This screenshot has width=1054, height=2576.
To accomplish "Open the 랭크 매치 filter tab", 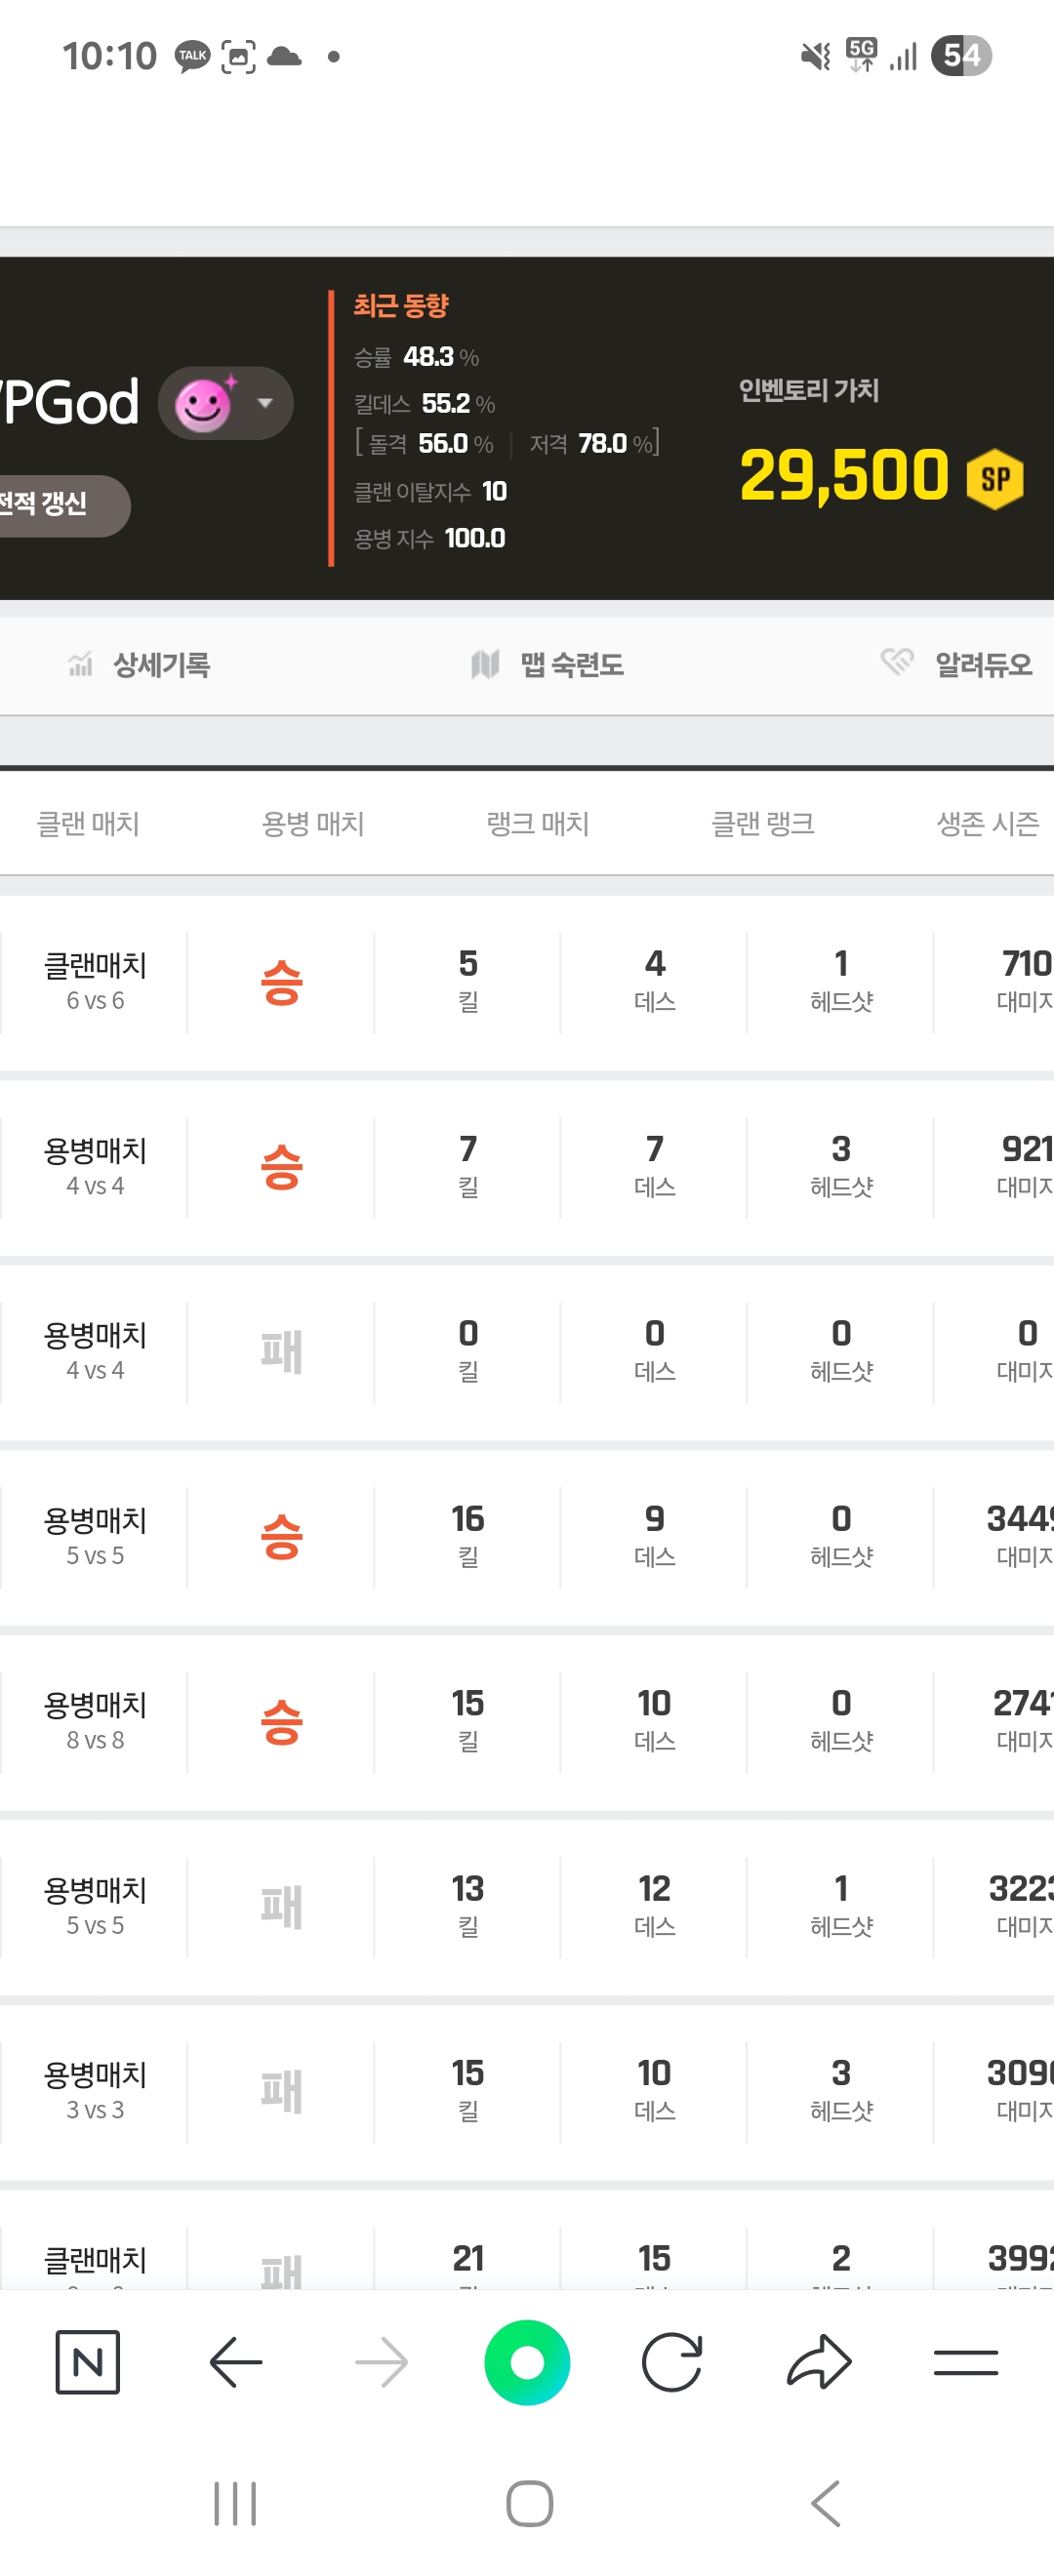I will (538, 823).
